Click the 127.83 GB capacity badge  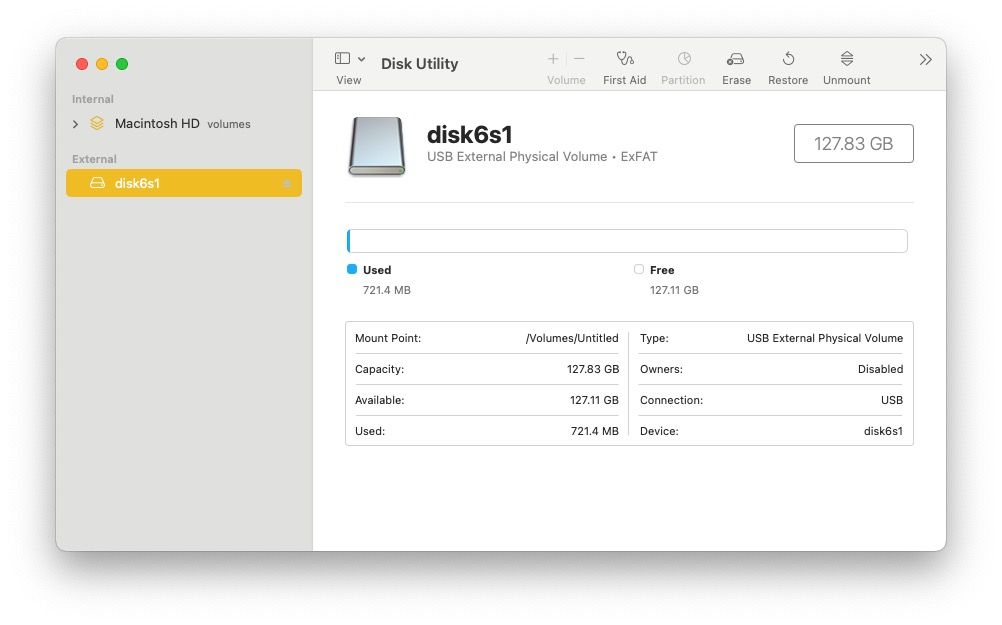[853, 143]
